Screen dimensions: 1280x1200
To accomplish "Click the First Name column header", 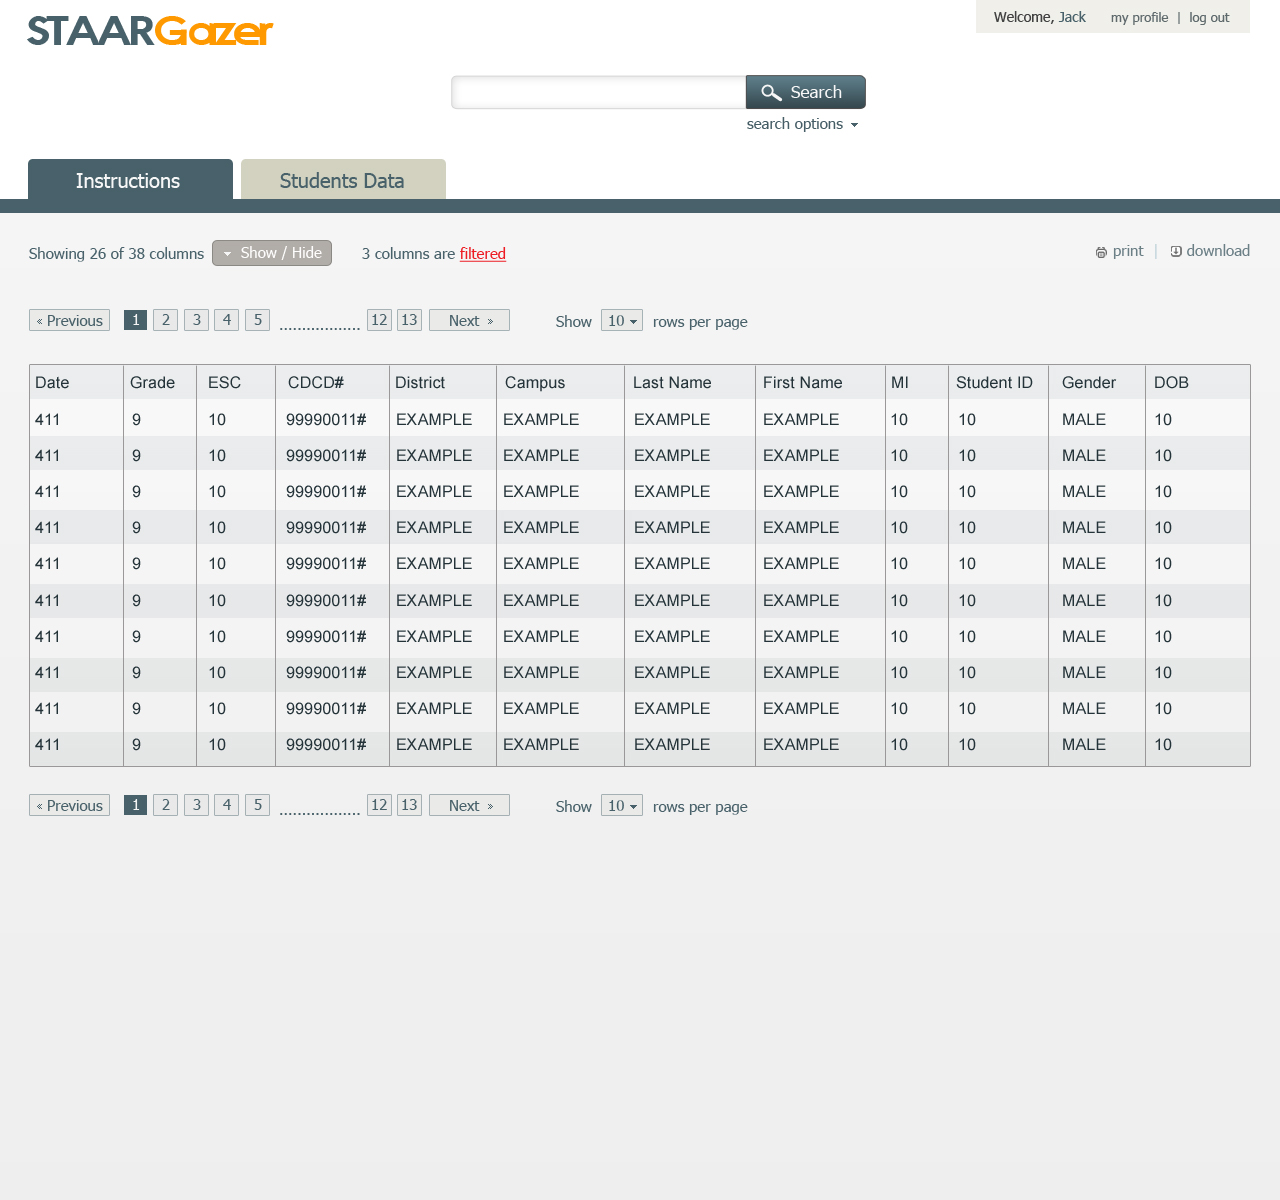I will (x=820, y=382).
